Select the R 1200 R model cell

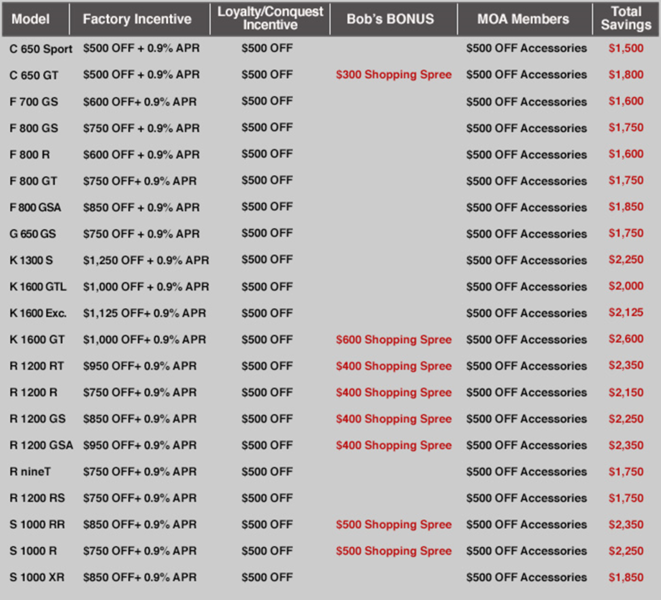click(x=33, y=393)
